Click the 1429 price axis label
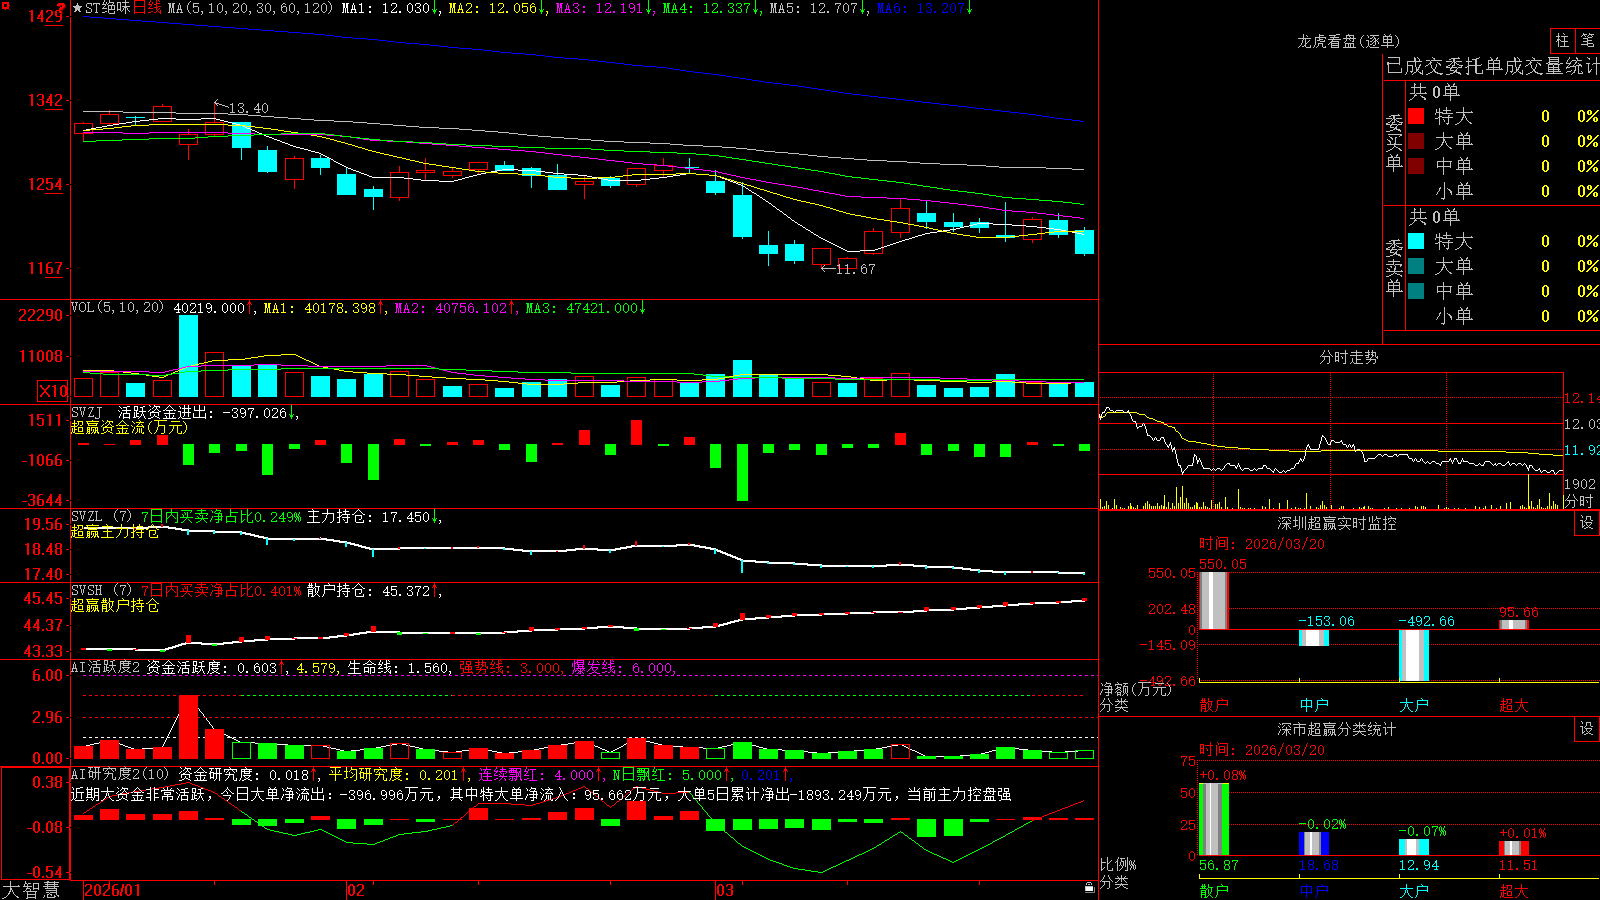Screen dimensions: 1600x900 [46, 16]
